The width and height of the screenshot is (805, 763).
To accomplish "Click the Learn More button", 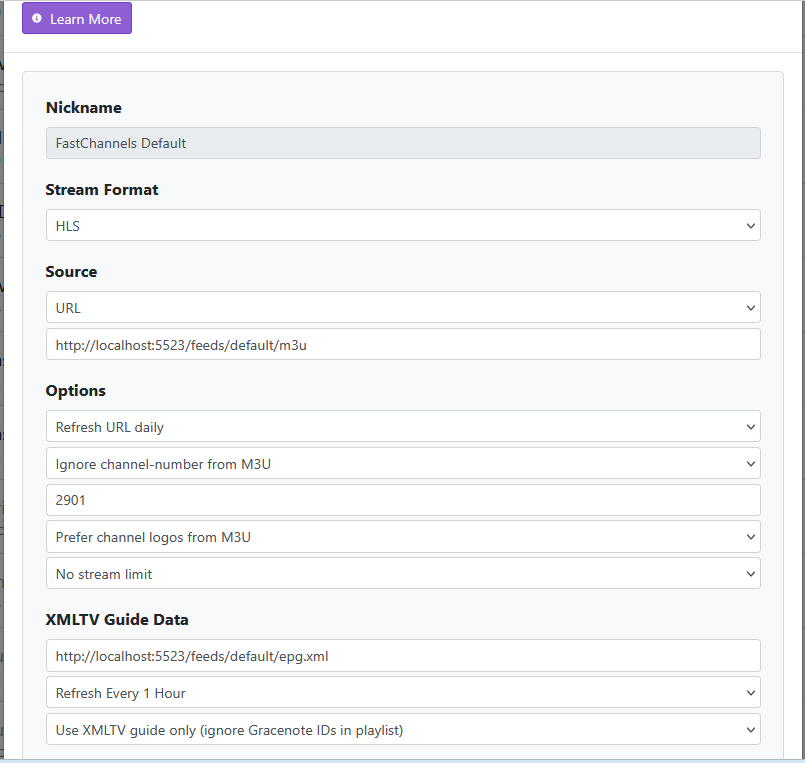I will coord(76,18).
